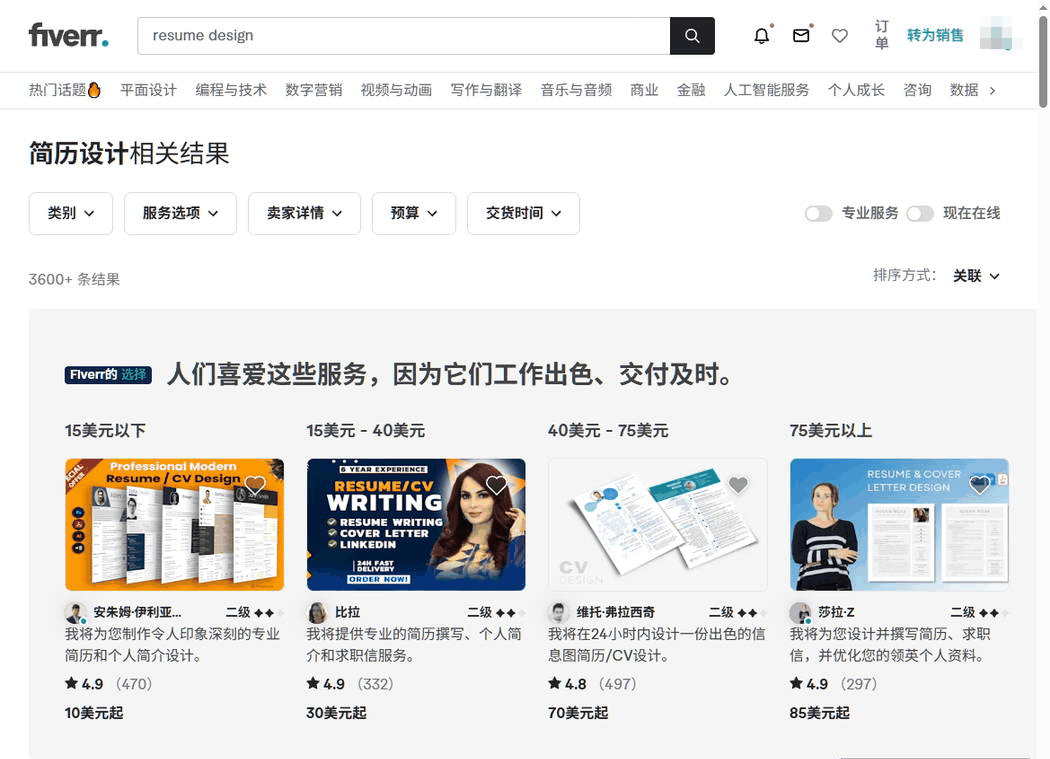Open the 音乐与音频 category menu
The width and height of the screenshot is (1050, 759).
577,90
